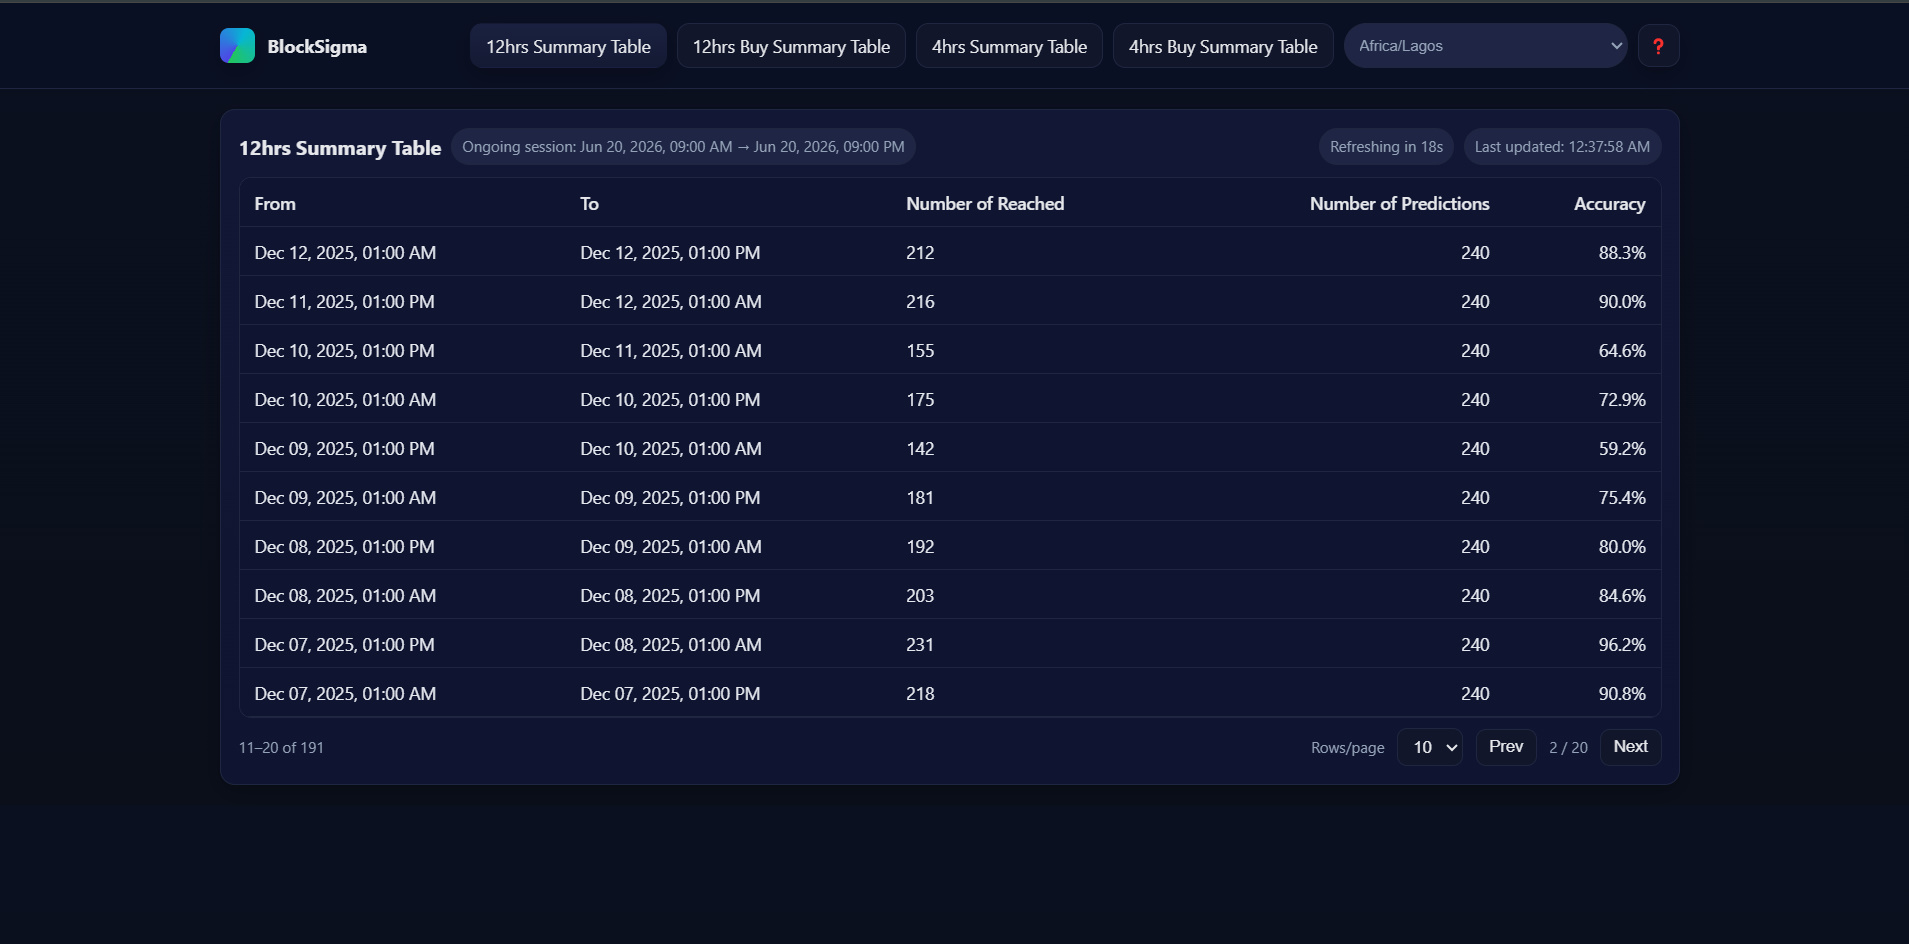The image size is (1909, 944).
Task: Open the Rows/page 10 dropdown
Action: coord(1430,747)
